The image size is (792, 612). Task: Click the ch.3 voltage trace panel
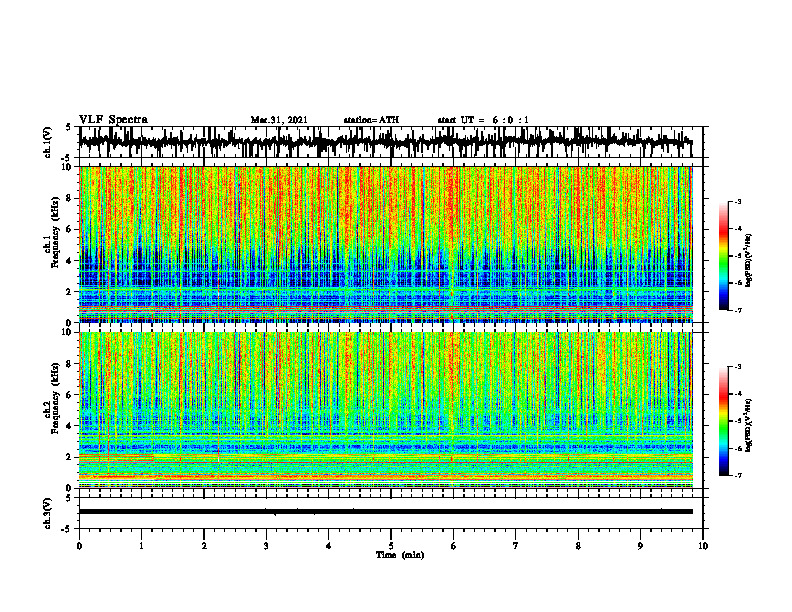391,513
